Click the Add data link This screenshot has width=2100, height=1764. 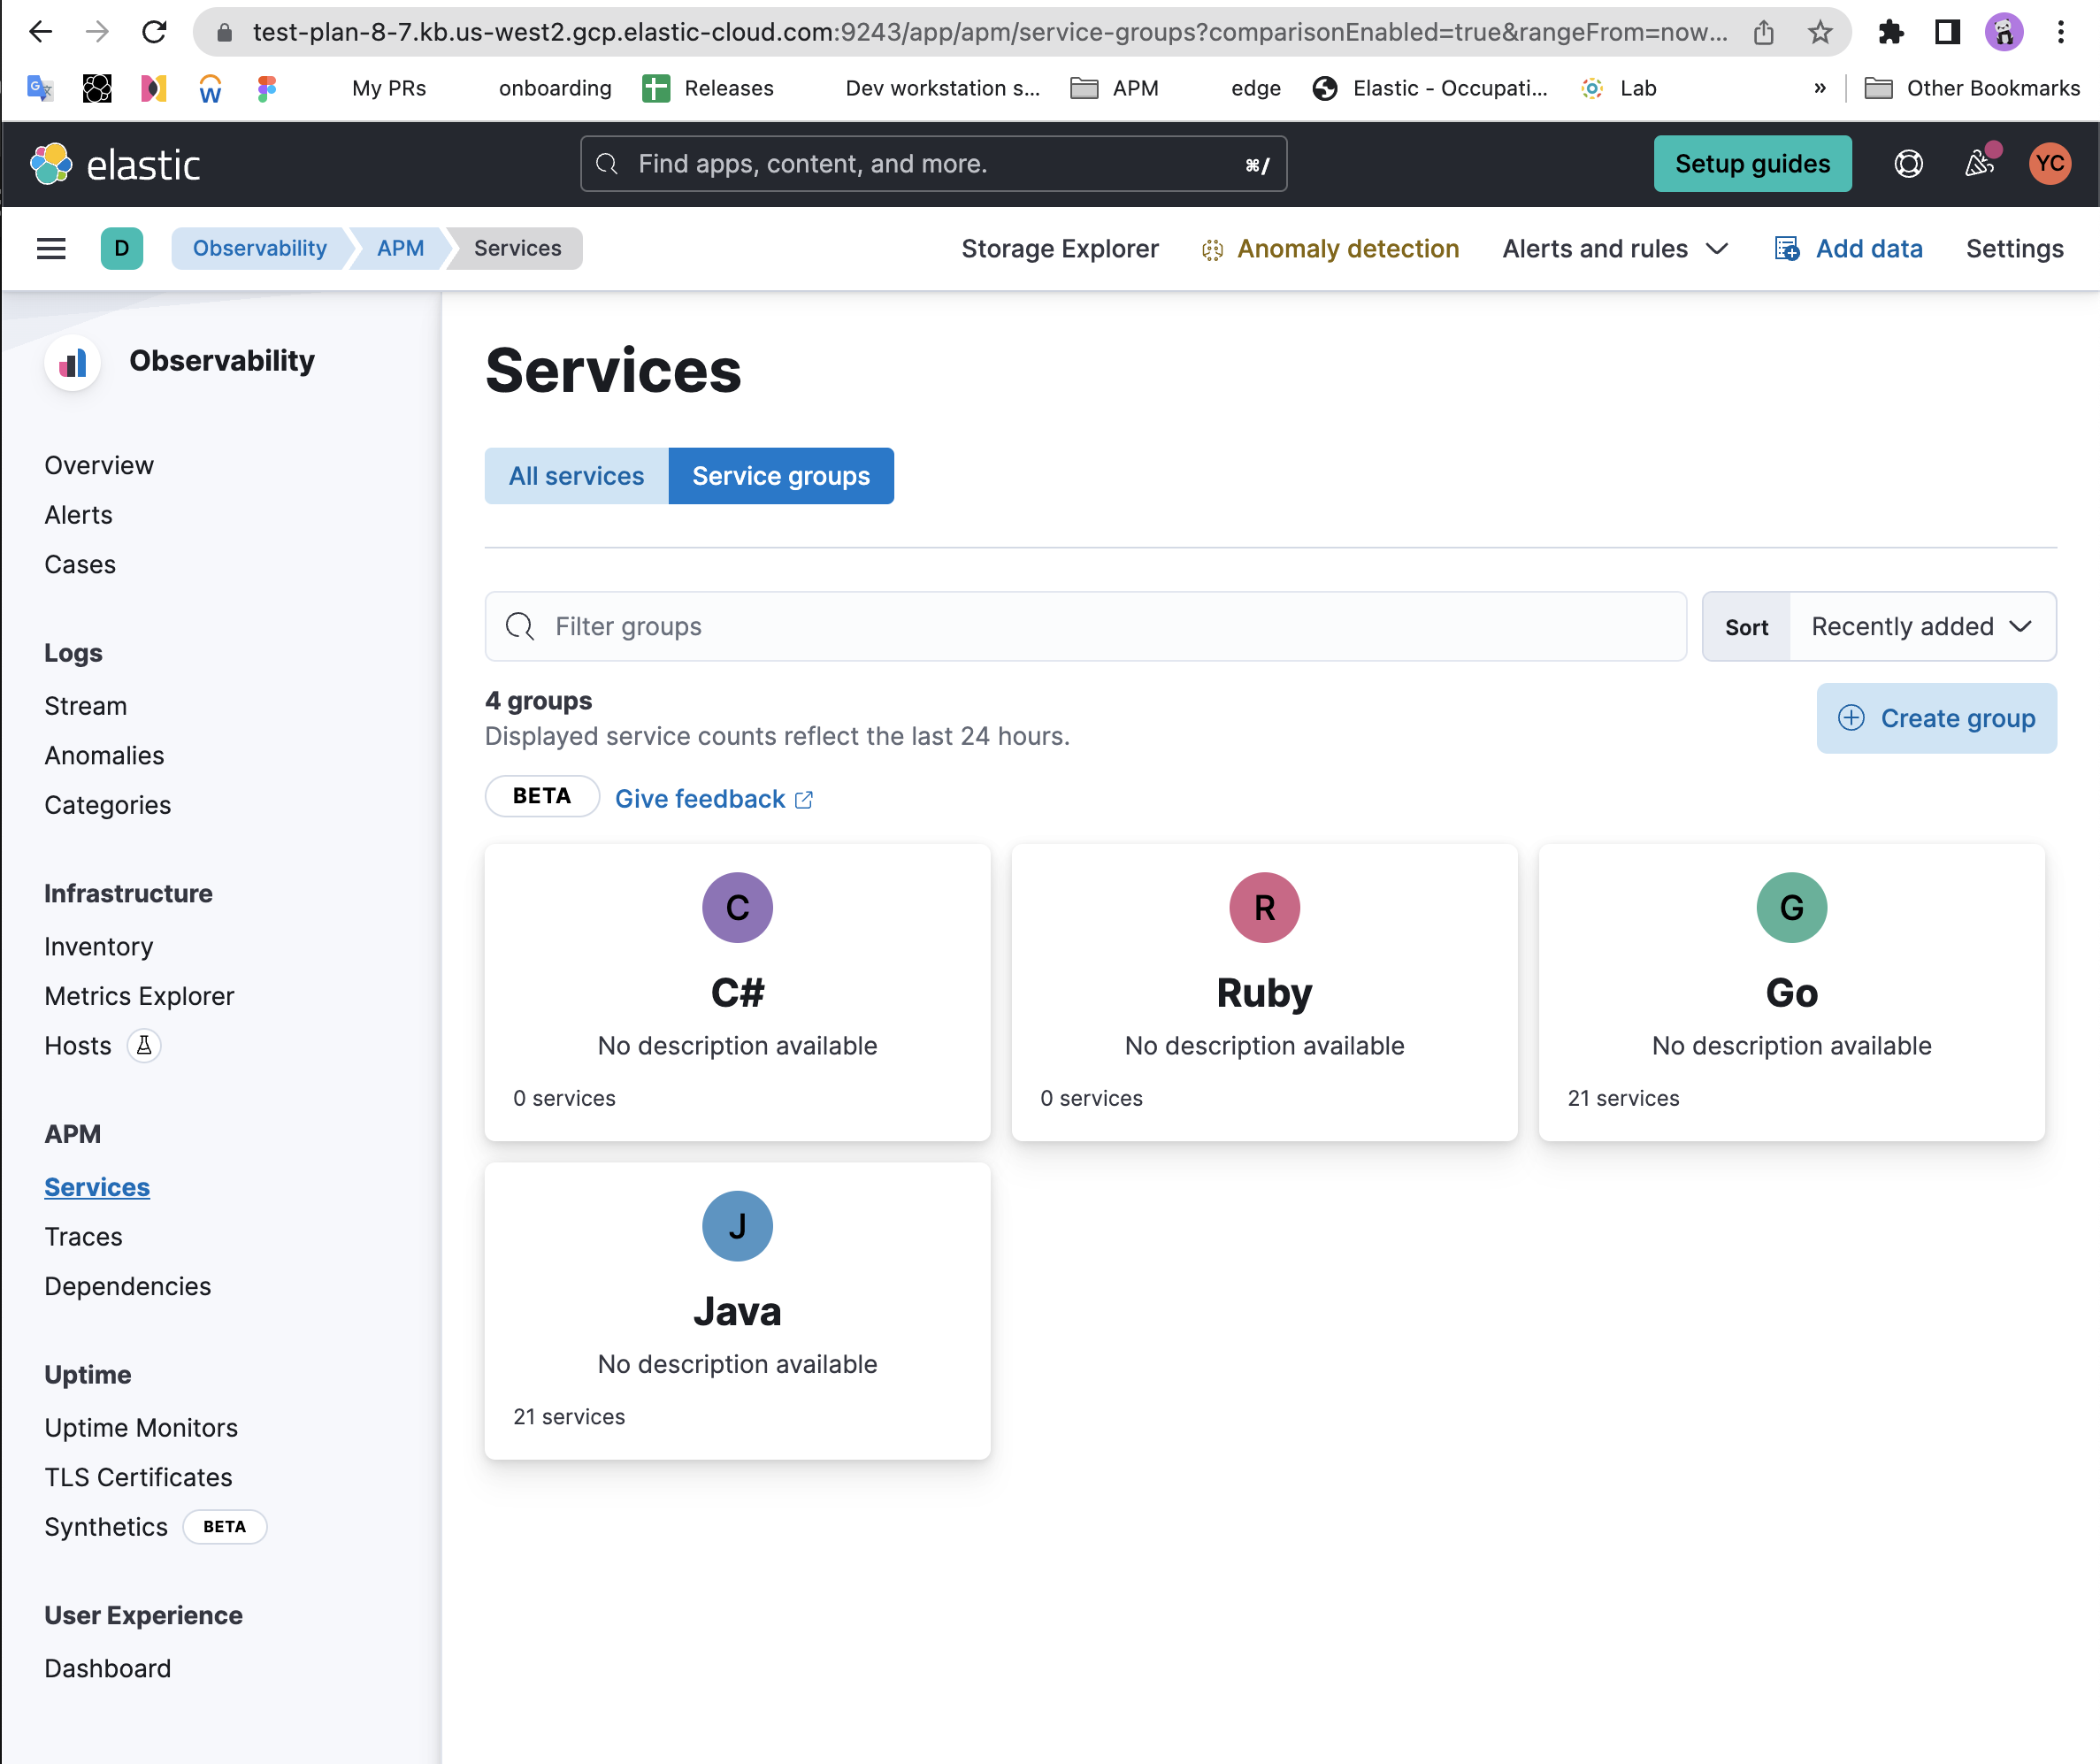1848,248
